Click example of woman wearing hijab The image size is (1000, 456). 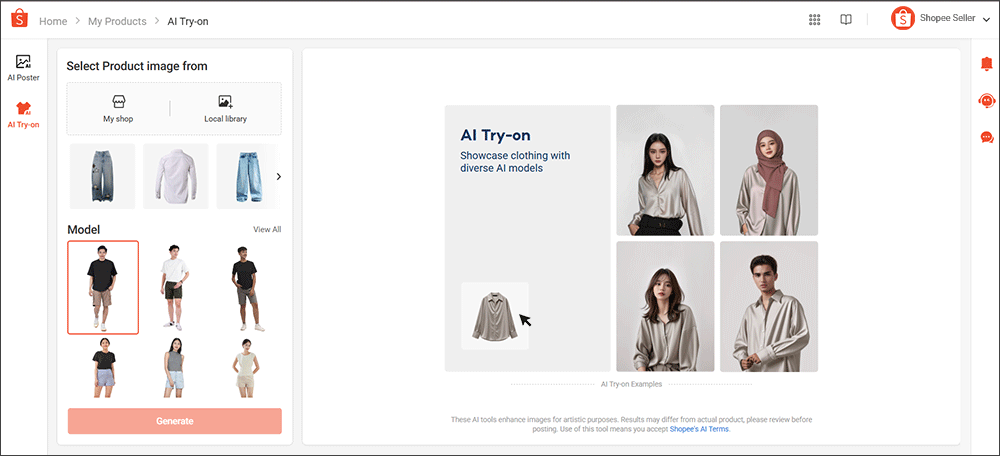(769, 170)
